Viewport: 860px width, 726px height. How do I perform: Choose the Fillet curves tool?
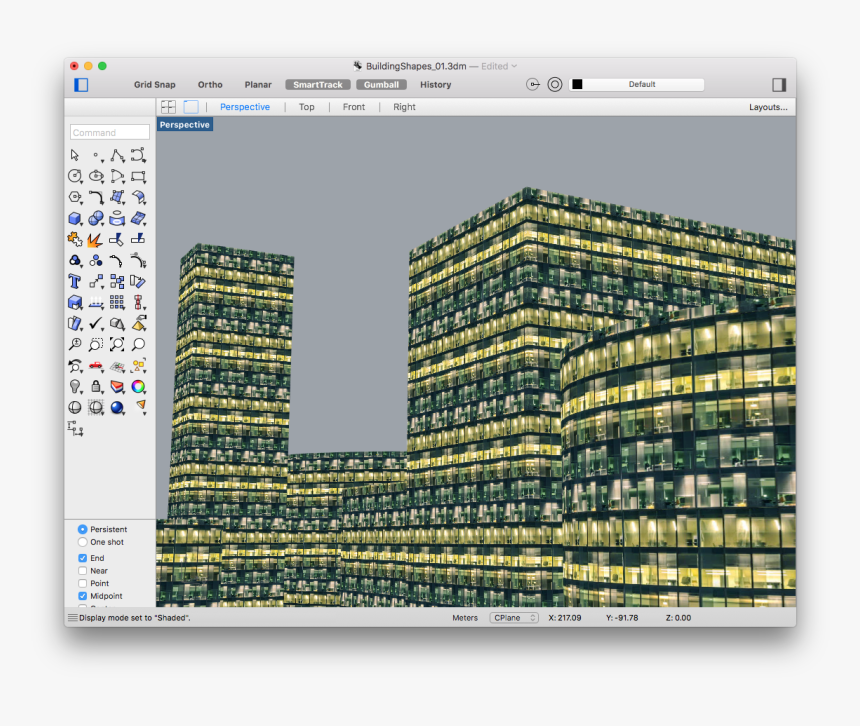[x=97, y=197]
